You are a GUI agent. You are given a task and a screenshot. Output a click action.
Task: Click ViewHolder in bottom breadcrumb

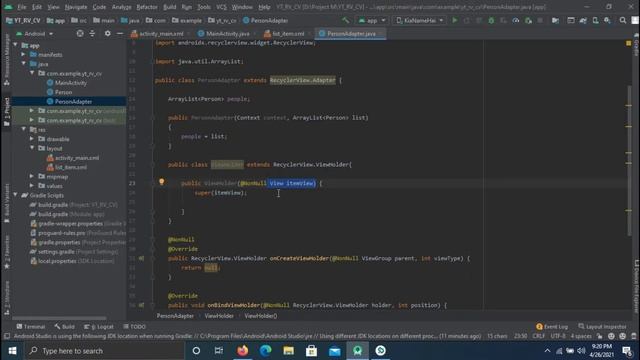click(x=219, y=316)
